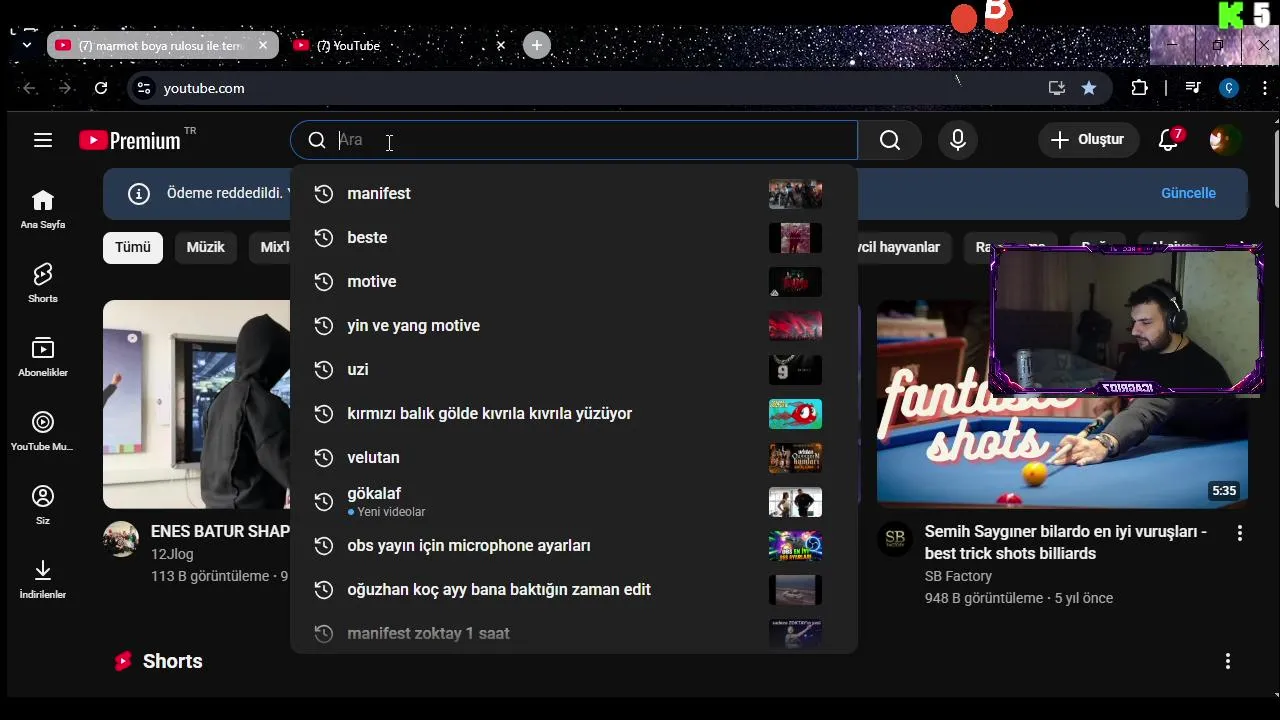Click thumbnail next to velutan suggestion
This screenshot has width=1280, height=720.
click(795, 458)
